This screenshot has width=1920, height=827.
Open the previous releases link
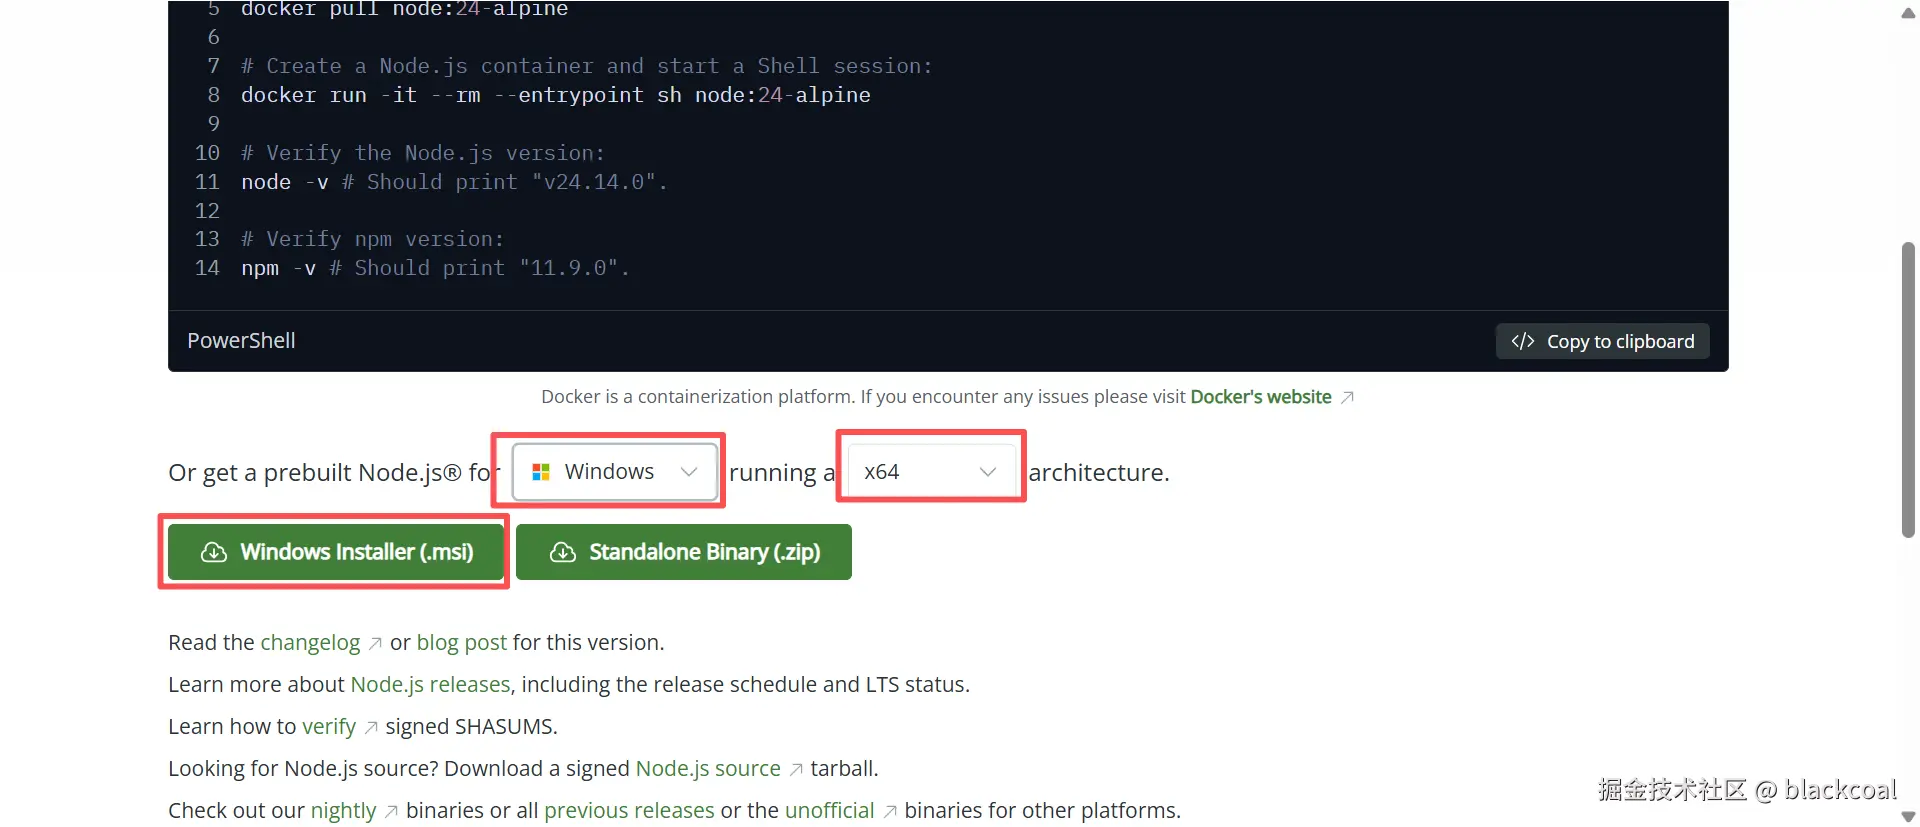pos(629,811)
